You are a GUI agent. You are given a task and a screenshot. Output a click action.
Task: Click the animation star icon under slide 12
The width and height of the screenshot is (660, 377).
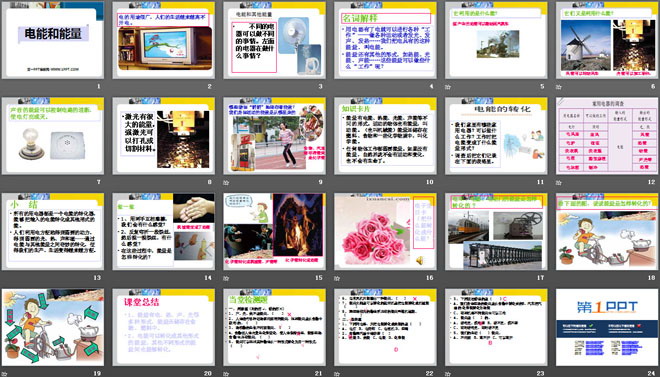559,183
